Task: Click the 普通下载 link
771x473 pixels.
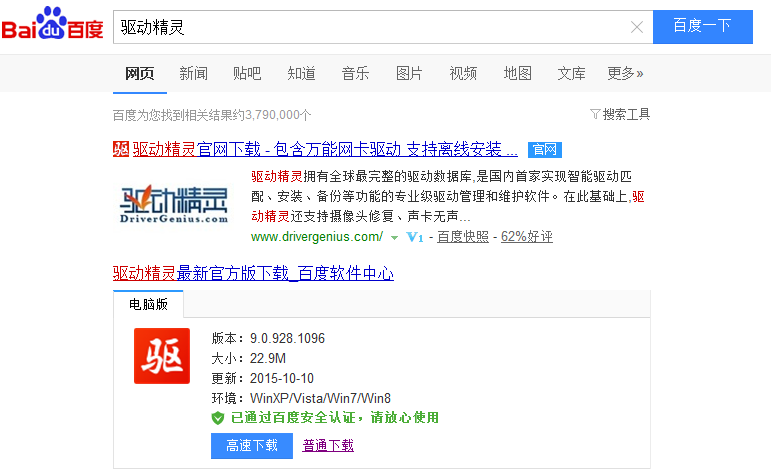Action: coord(328,445)
